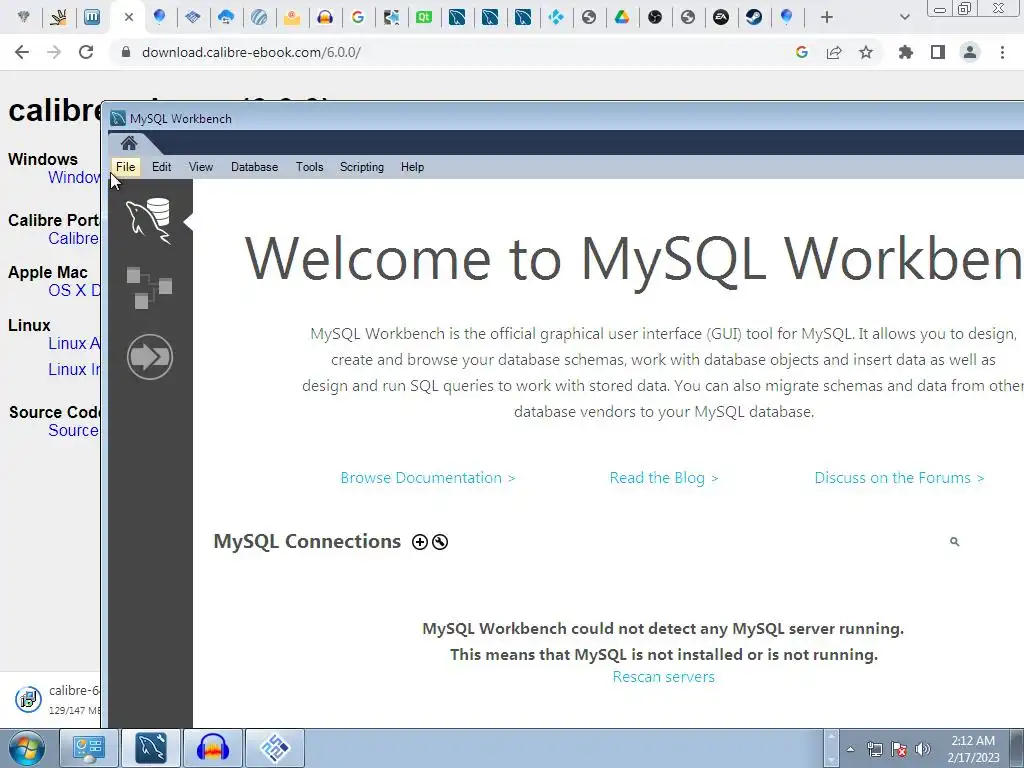The image size is (1024, 768).
Task: Open the Edit menu in MySQL Workbench
Action: (x=161, y=167)
